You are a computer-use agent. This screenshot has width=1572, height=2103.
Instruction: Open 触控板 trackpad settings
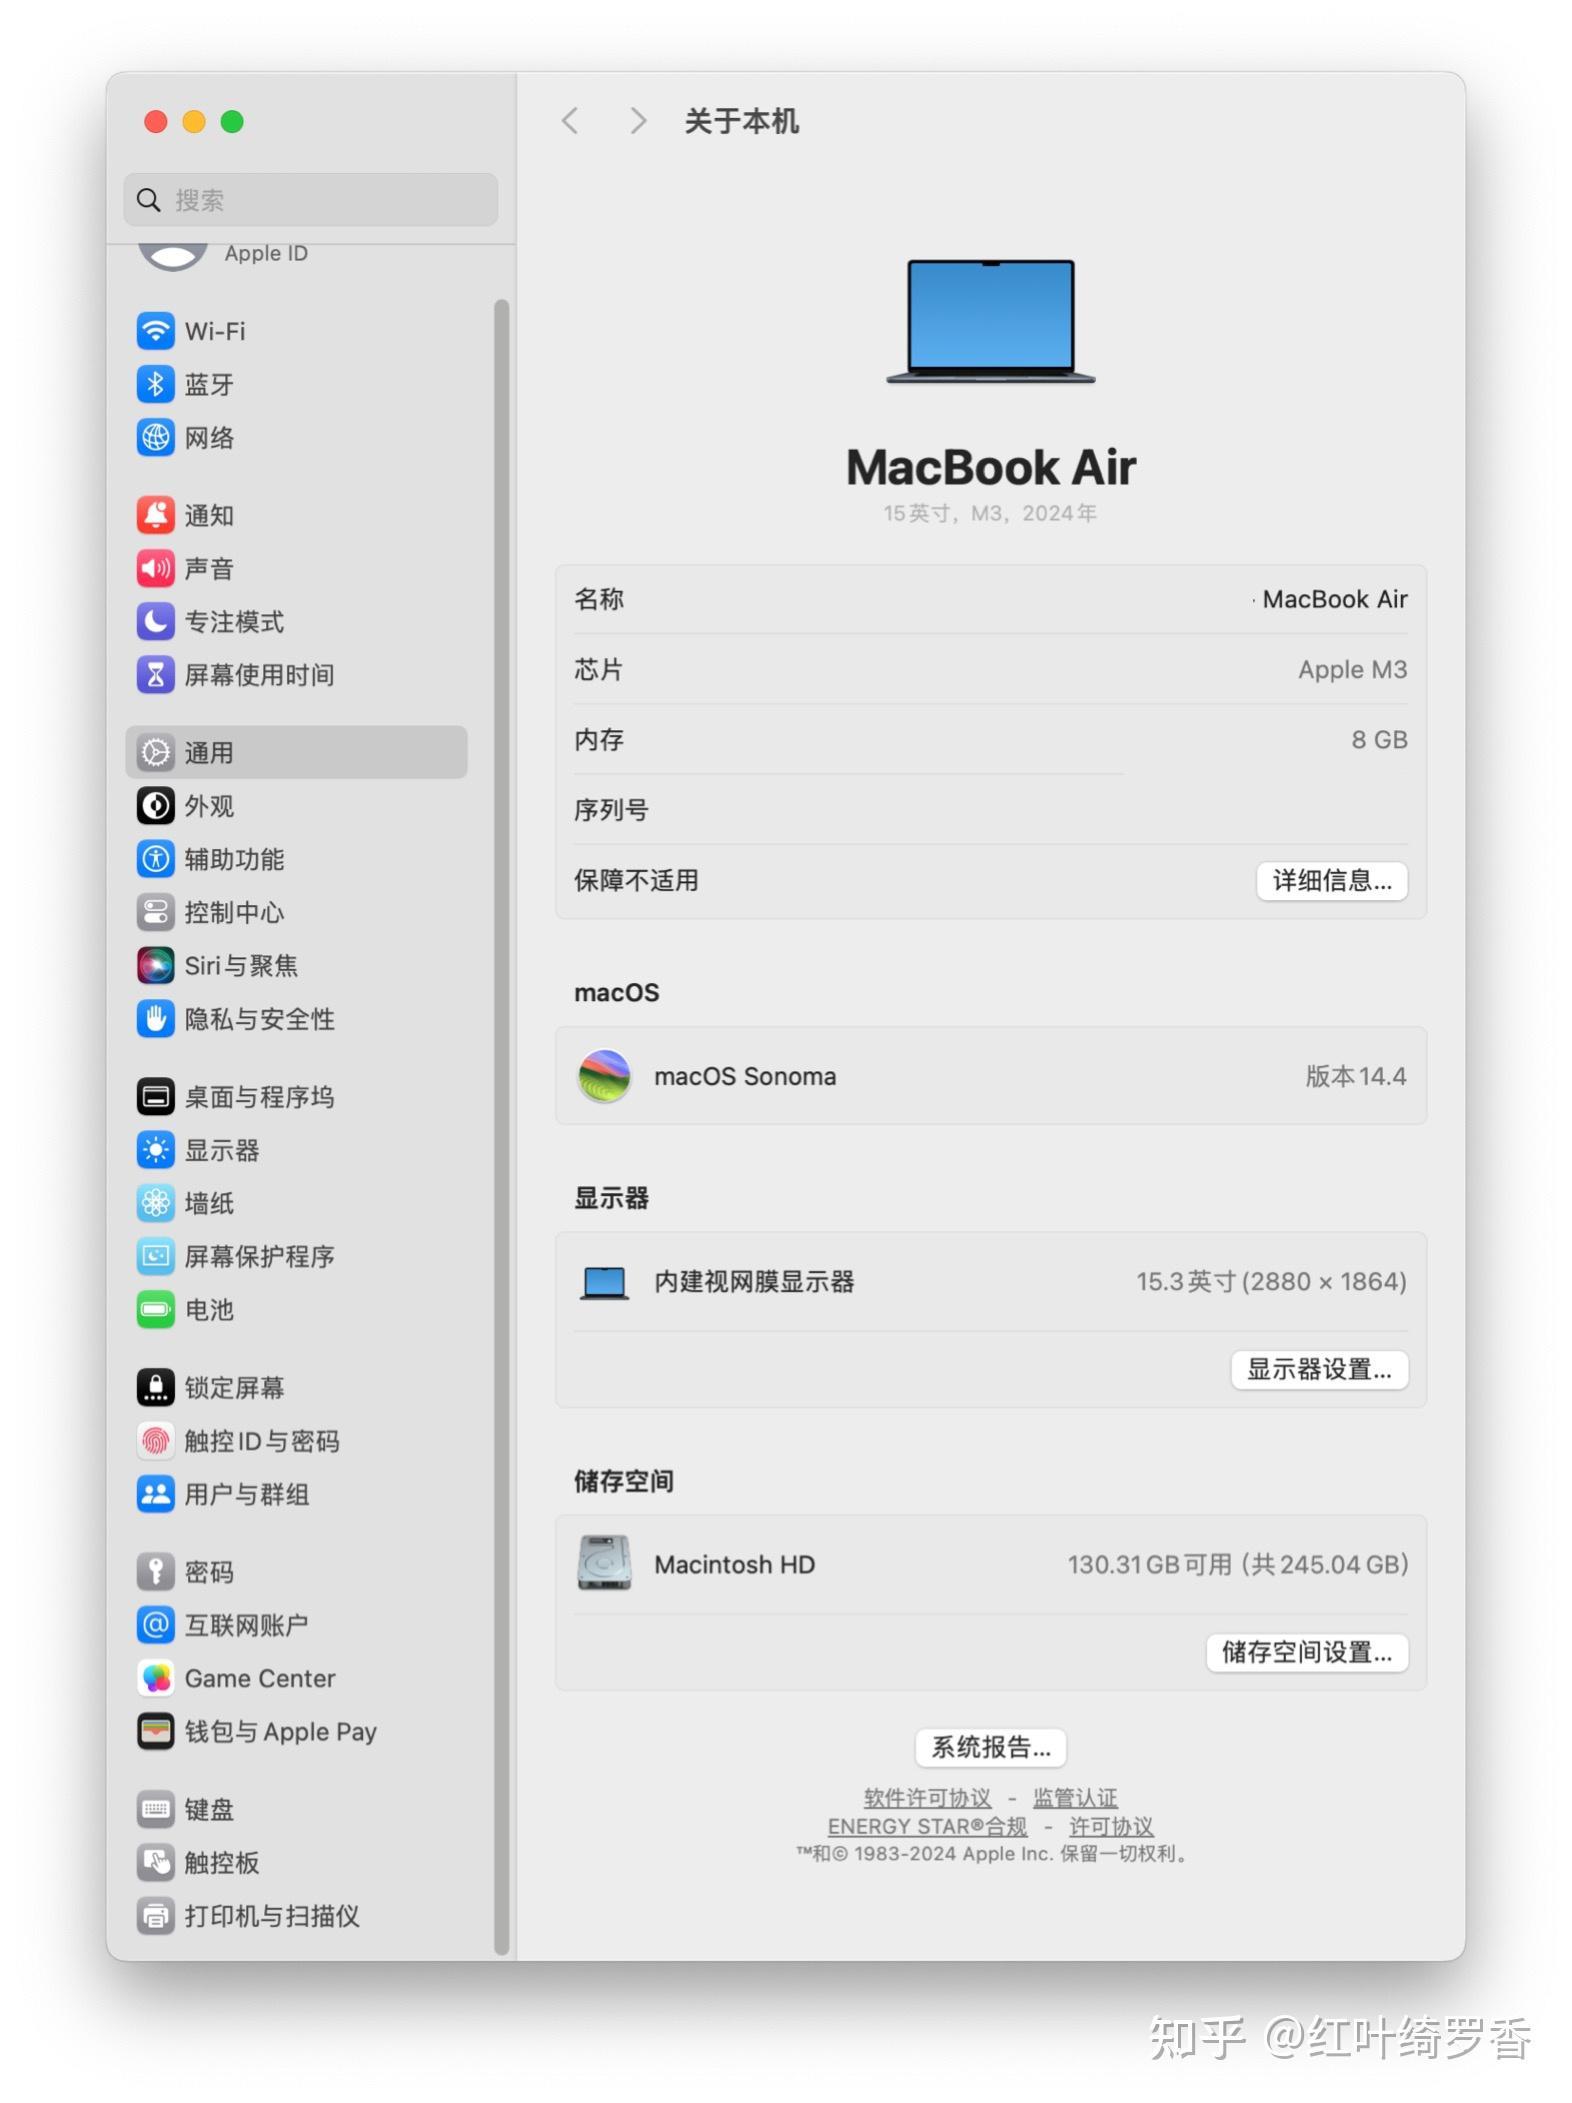click(296, 1862)
